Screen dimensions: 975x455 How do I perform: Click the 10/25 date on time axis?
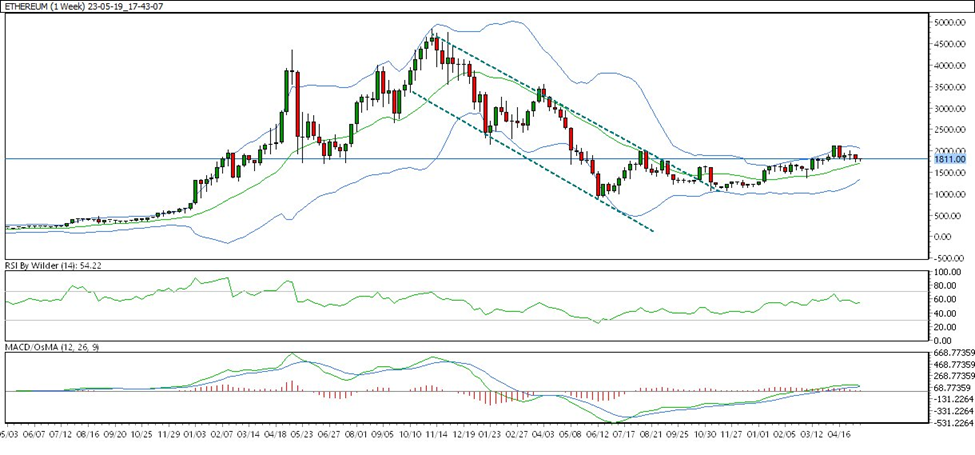(x=142, y=437)
